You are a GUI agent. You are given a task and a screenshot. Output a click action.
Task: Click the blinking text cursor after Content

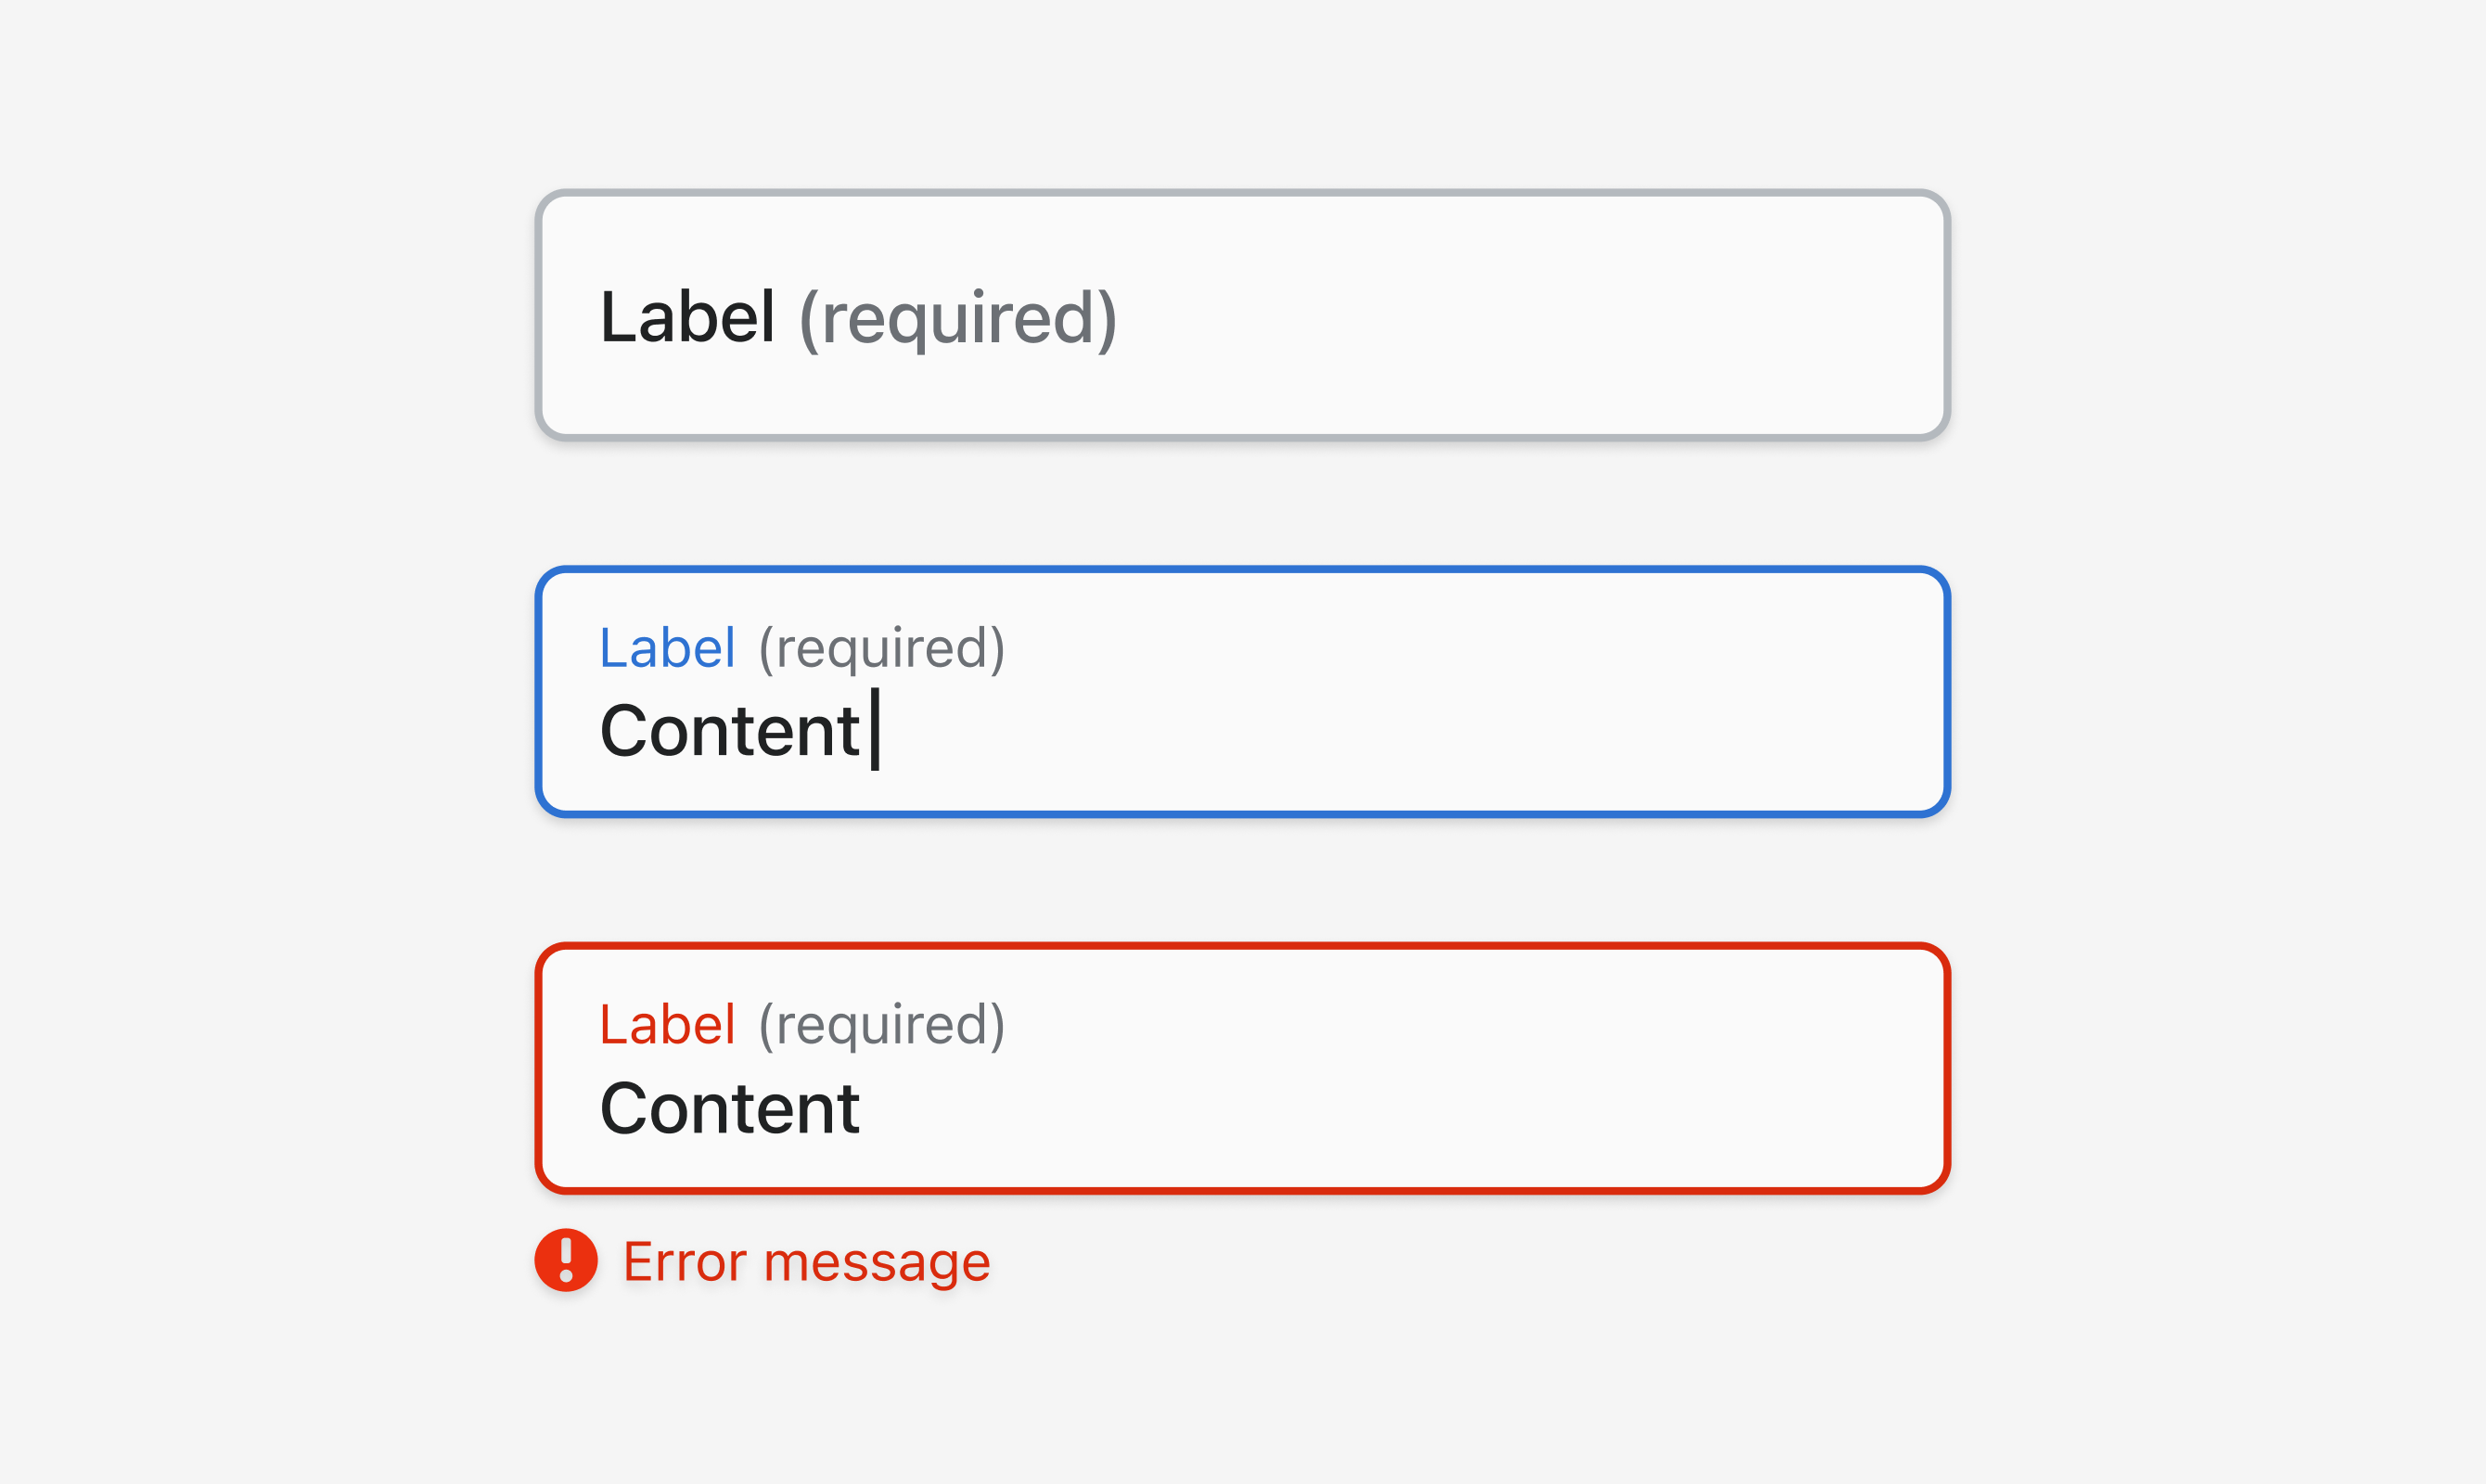[x=875, y=729]
